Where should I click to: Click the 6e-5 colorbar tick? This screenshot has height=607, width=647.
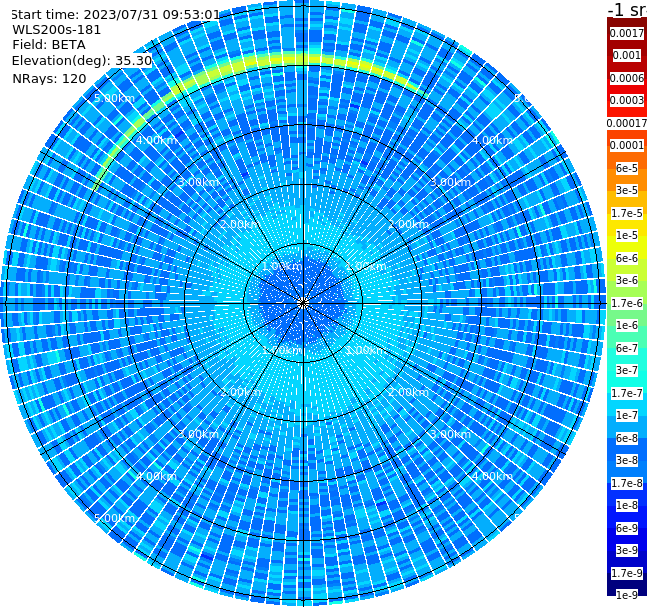coord(627,168)
